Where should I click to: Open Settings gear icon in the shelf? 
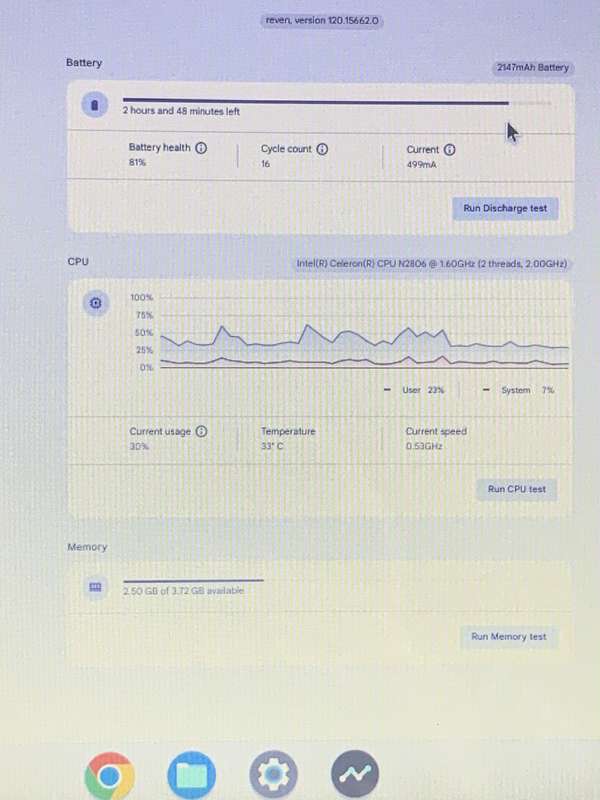pyautogui.click(x=273, y=774)
